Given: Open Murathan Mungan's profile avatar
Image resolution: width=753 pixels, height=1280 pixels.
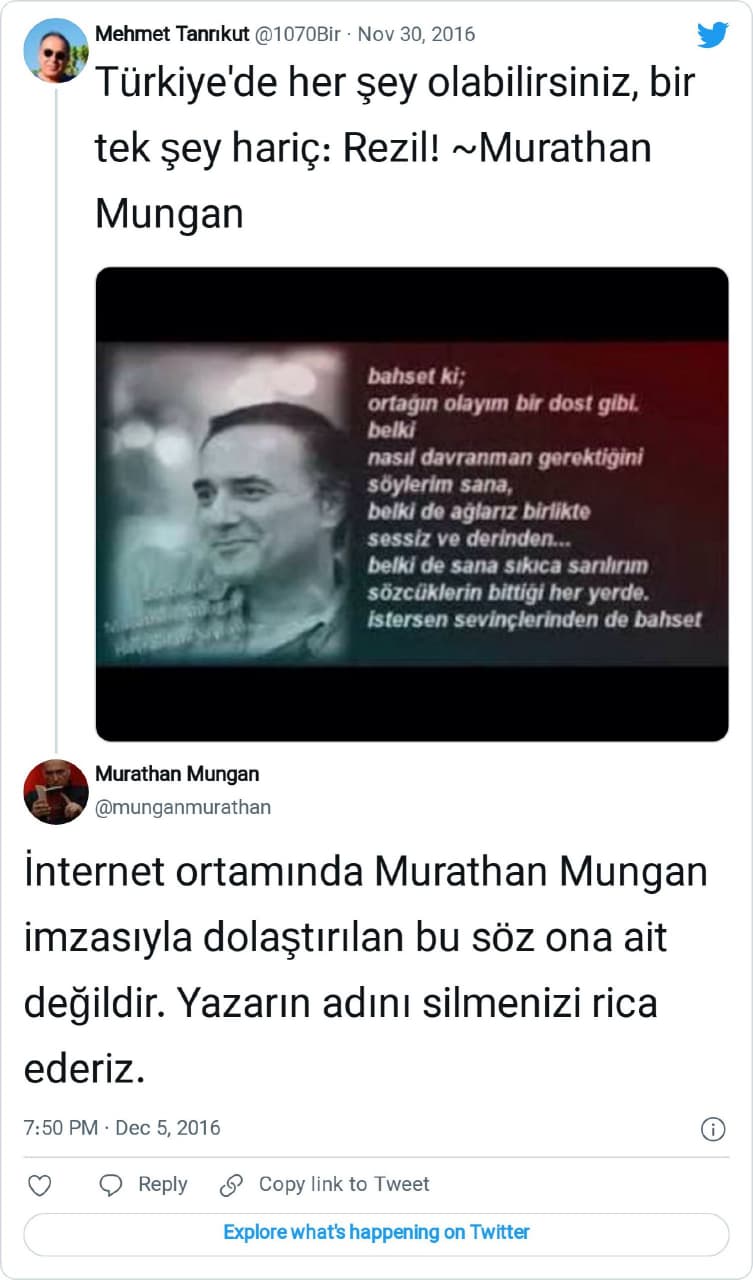Looking at the screenshot, I should (56, 791).
